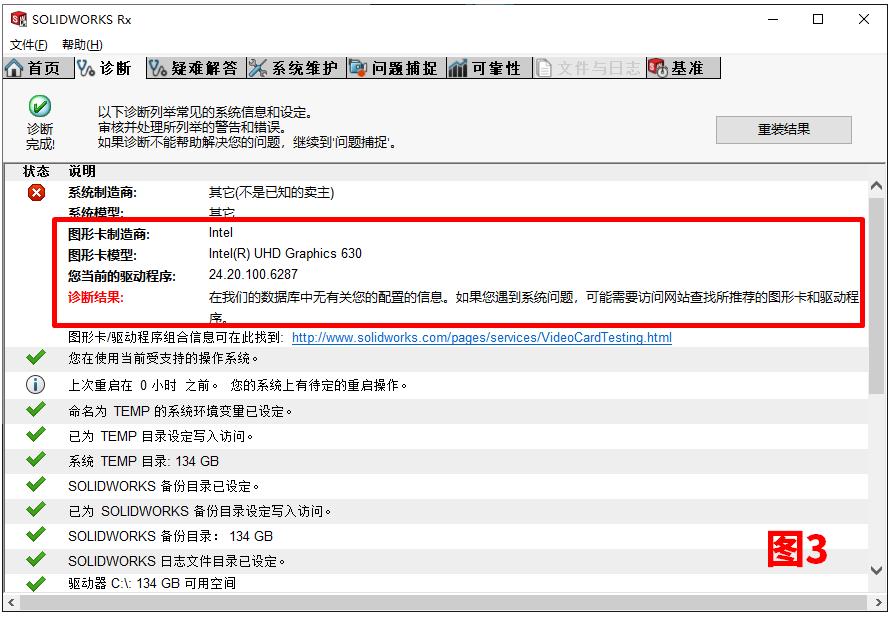This screenshot has width=891, height=623.
Task: Select the Intel(R) UHD Graphics 630 value
Action: click(x=285, y=254)
